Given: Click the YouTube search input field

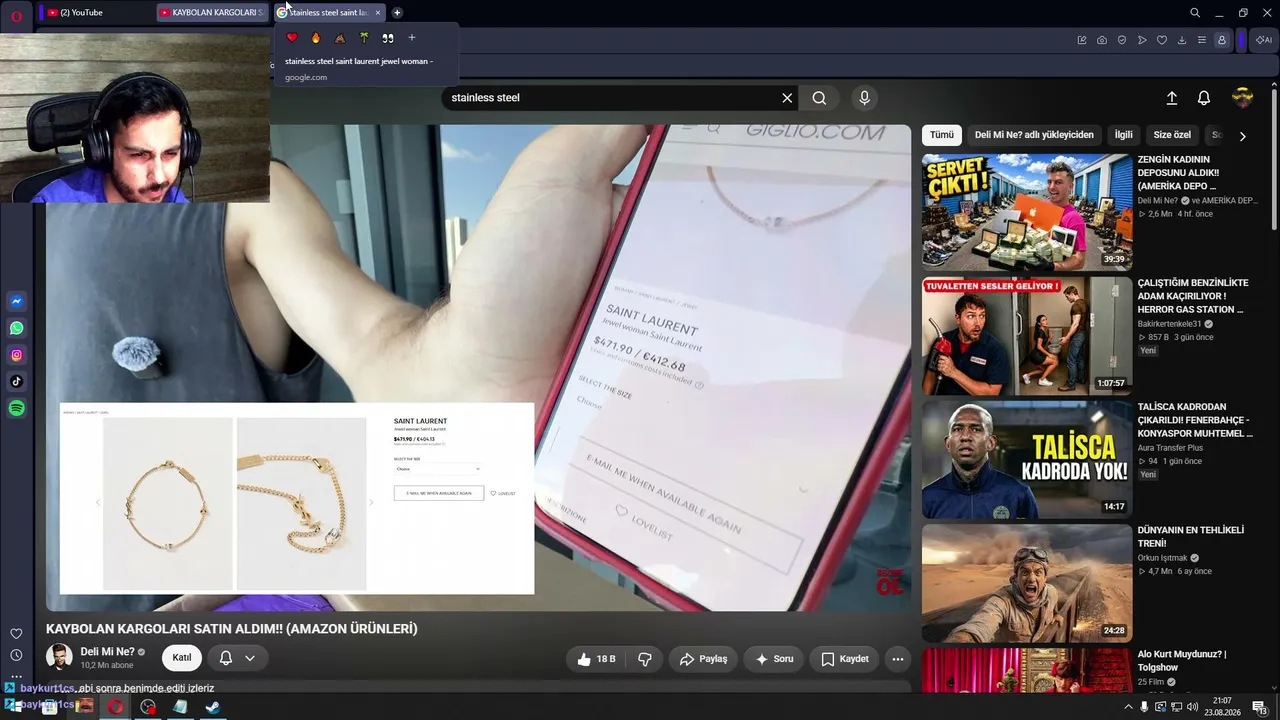Looking at the screenshot, I should [610, 98].
